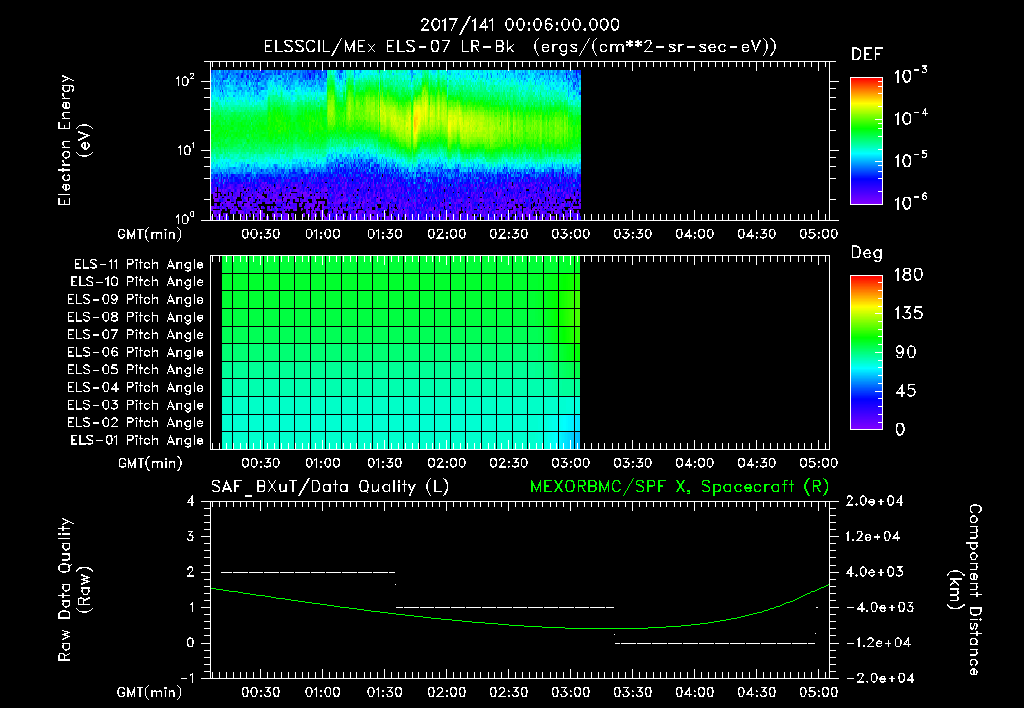Click the DEF color bar legend

pyautogui.click(x=866, y=141)
